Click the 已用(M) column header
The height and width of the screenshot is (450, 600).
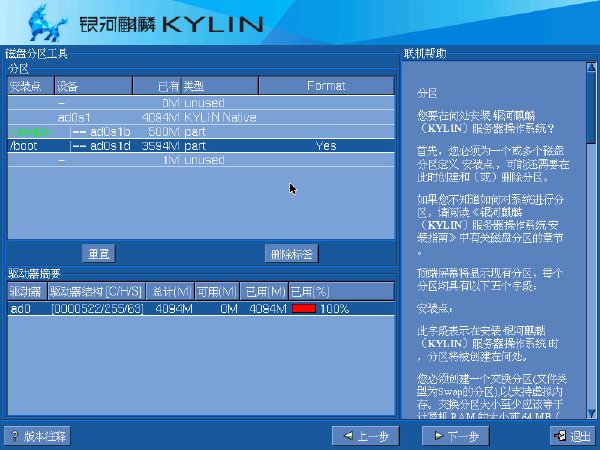tap(265, 292)
